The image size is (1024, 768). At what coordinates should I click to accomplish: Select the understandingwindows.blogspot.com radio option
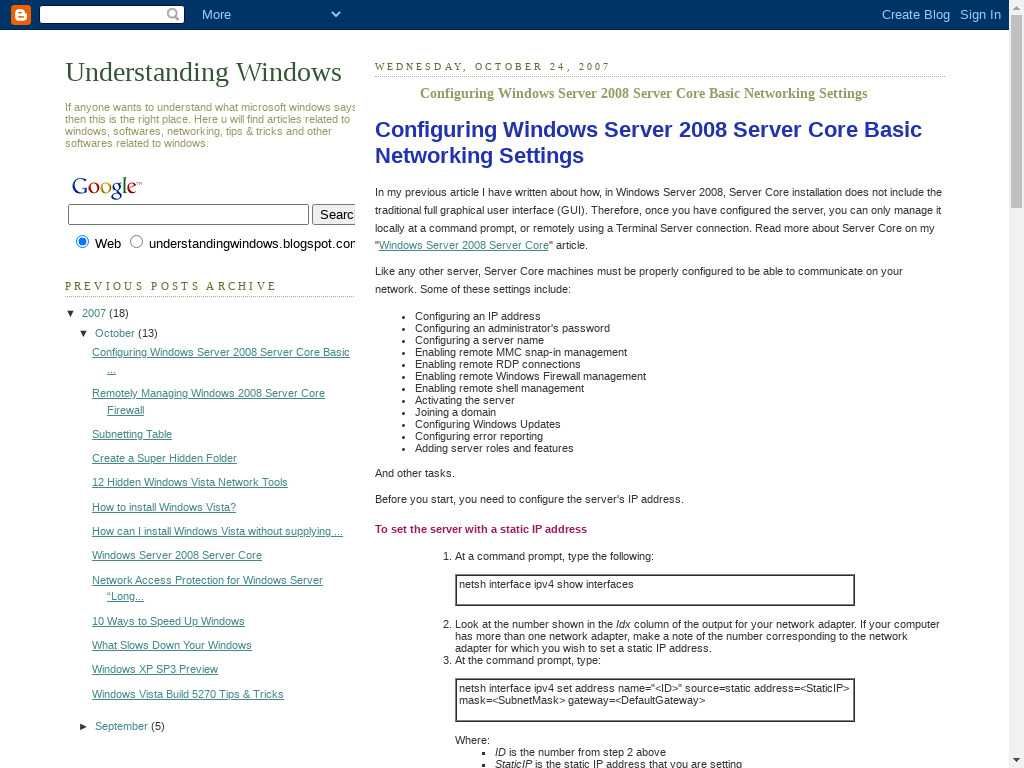click(x=137, y=242)
